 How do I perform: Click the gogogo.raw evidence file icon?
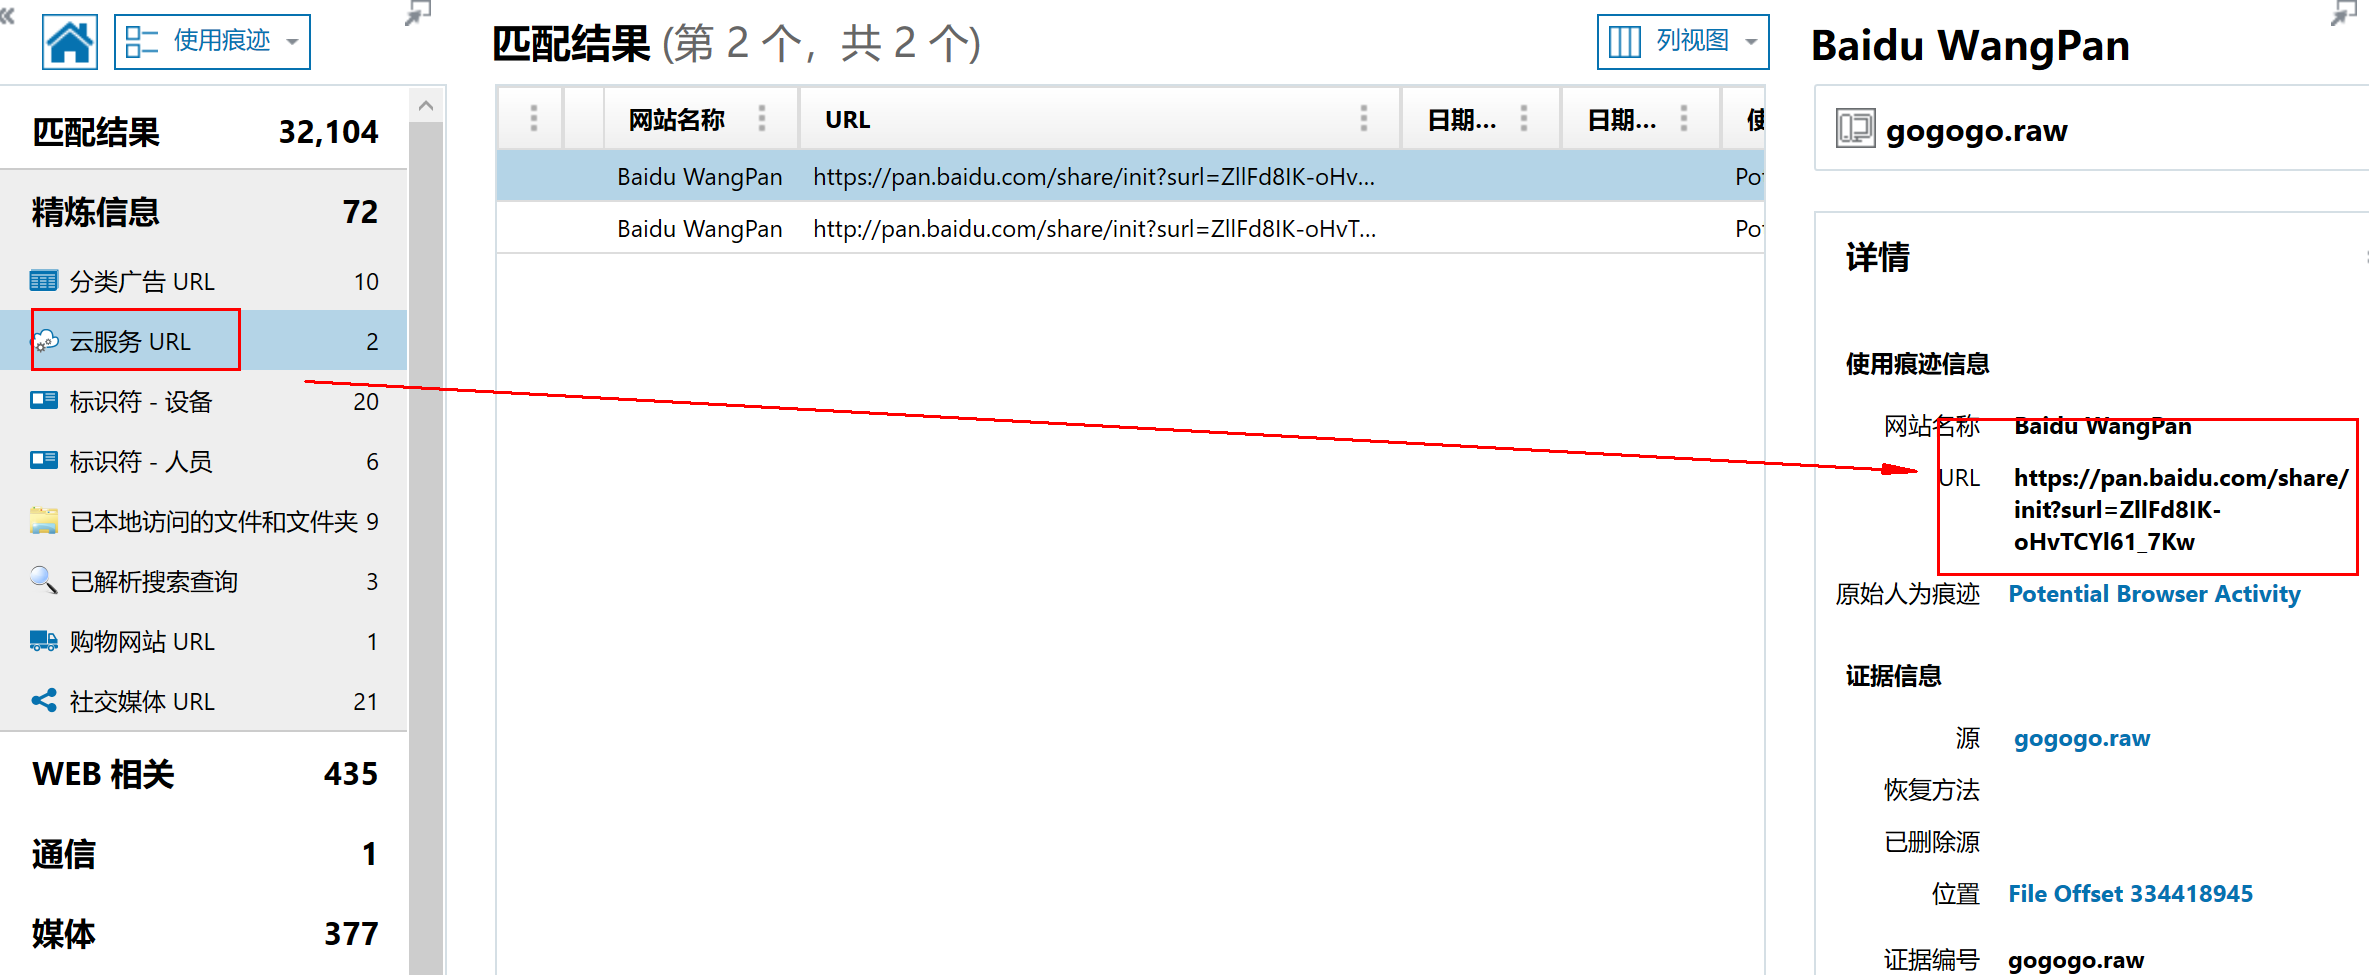(x=1855, y=129)
